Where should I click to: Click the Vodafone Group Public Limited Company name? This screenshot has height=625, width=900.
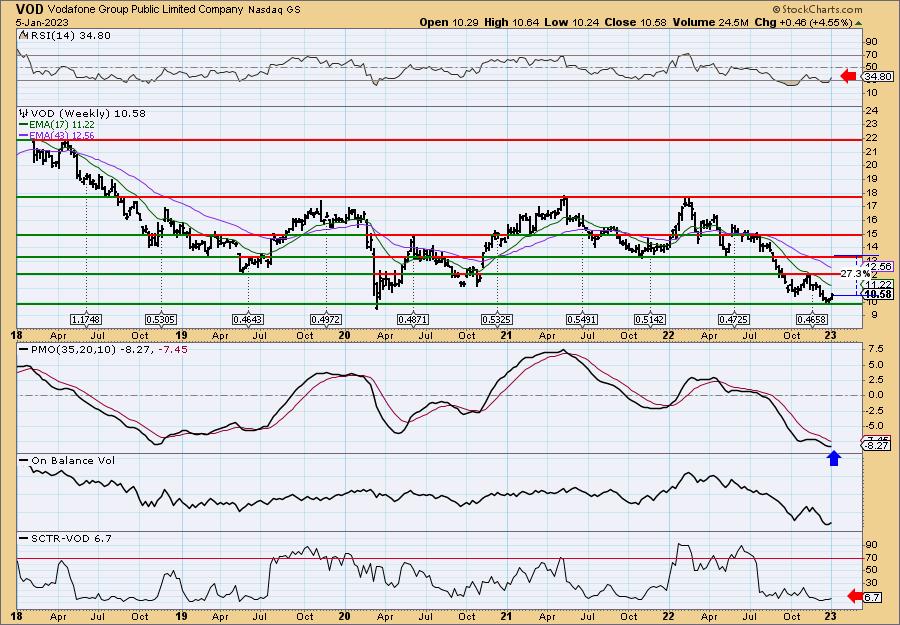click(x=143, y=10)
